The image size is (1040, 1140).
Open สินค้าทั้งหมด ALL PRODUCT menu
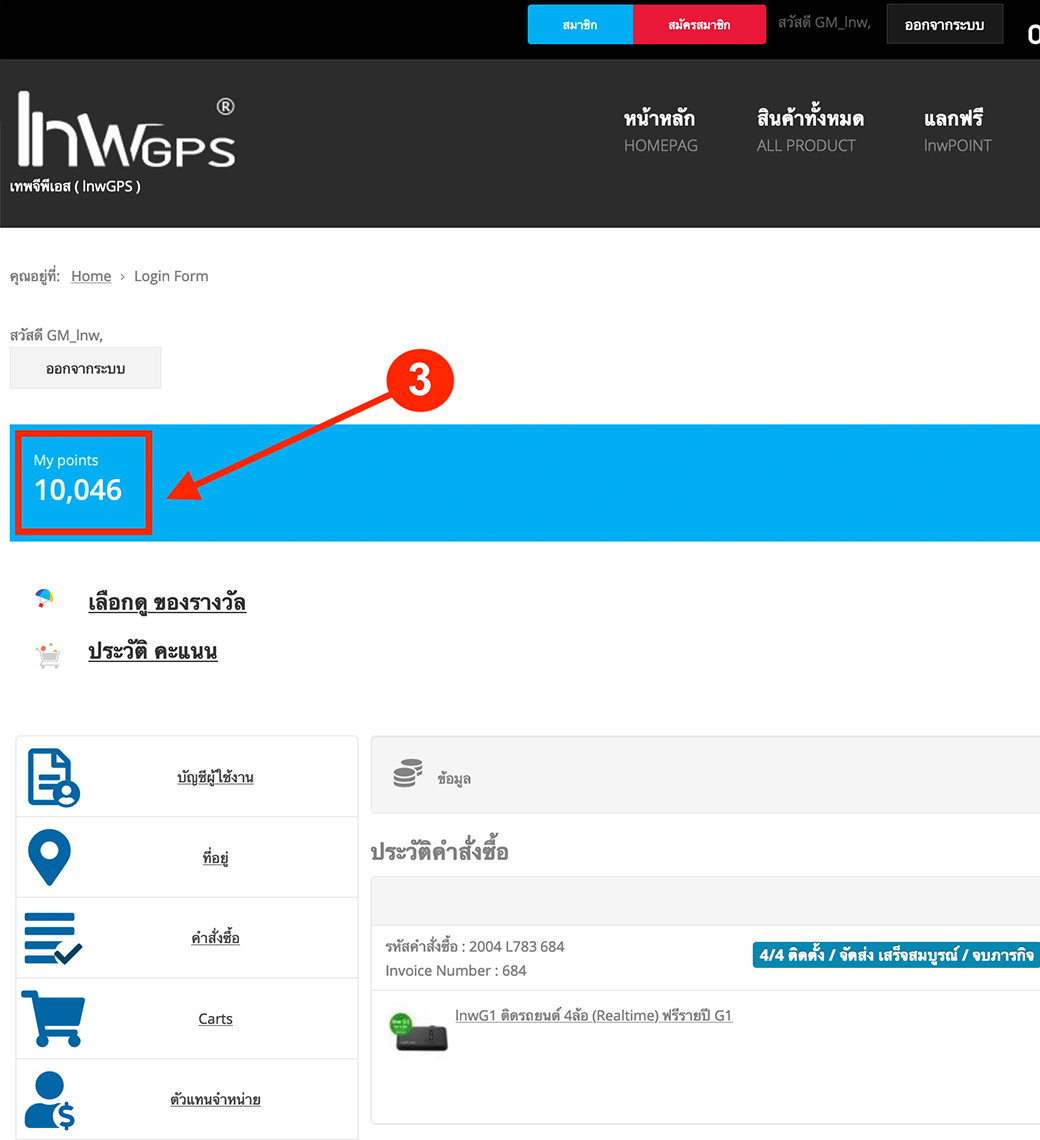[x=809, y=131]
